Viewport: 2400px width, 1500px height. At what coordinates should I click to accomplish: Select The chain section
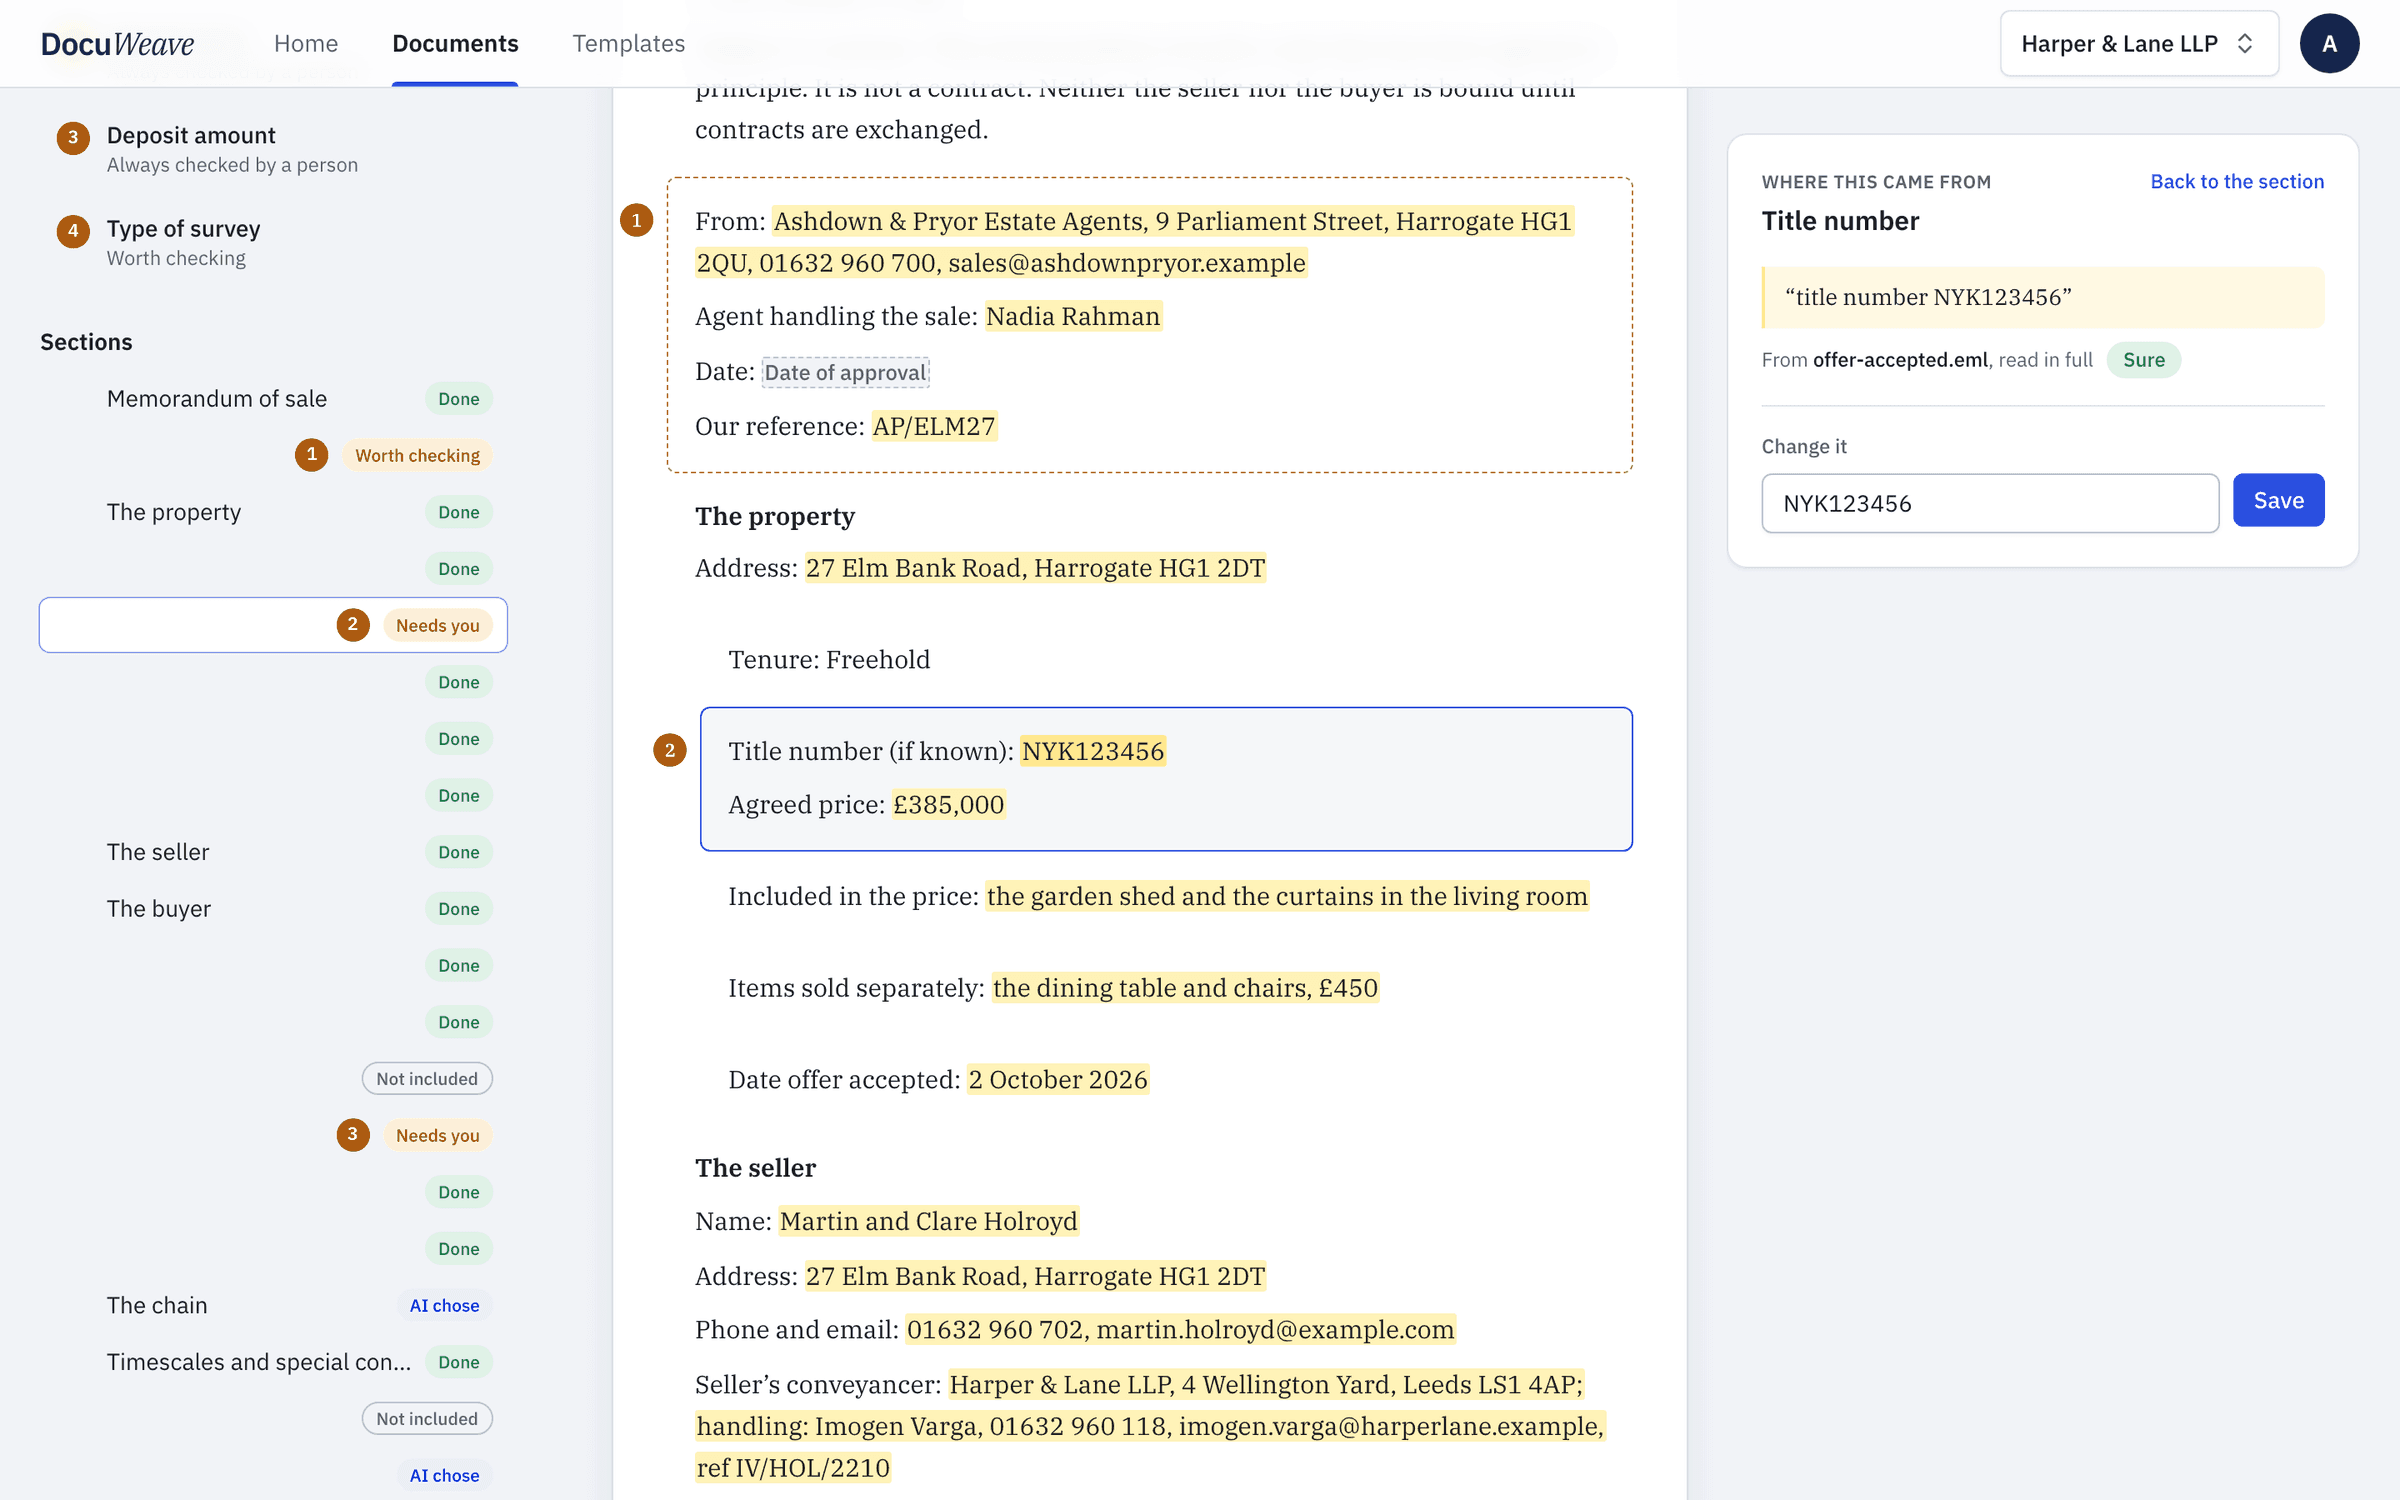pyautogui.click(x=273, y=1305)
